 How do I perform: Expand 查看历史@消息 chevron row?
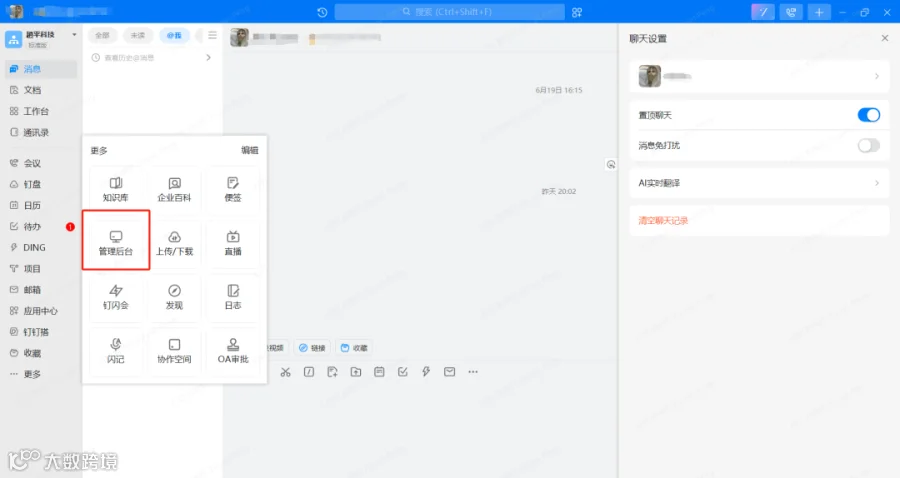point(152,57)
